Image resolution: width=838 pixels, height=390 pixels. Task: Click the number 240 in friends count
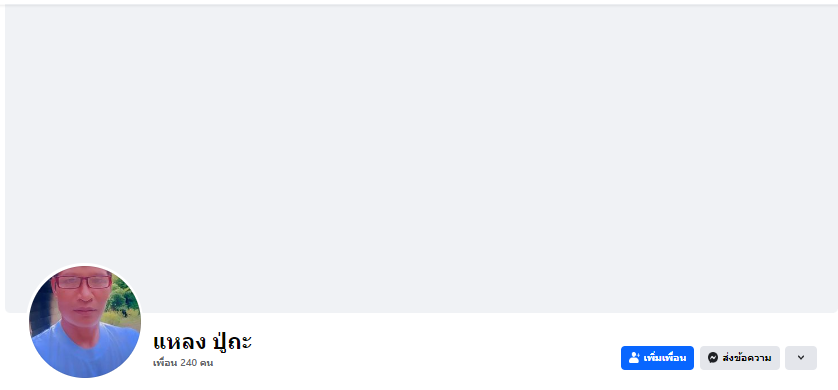tap(189, 363)
